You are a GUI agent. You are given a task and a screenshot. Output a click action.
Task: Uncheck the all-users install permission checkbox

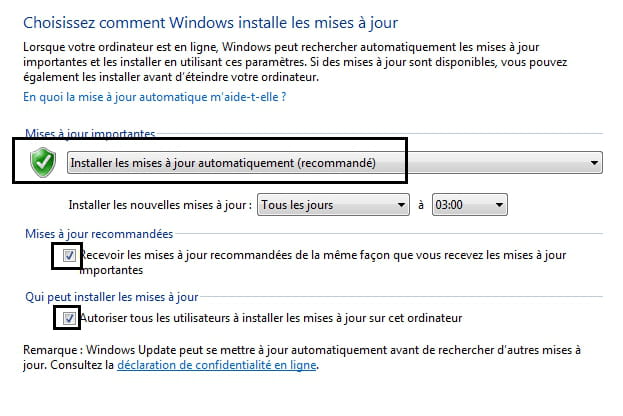point(69,318)
